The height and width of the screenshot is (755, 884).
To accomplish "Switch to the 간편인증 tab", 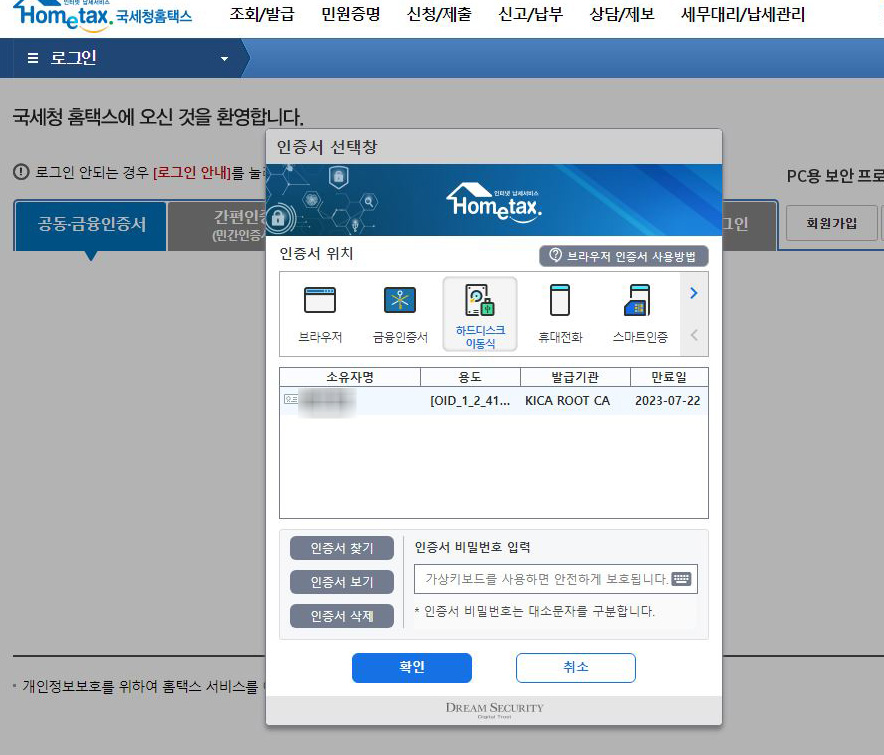I will pyautogui.click(x=218, y=225).
